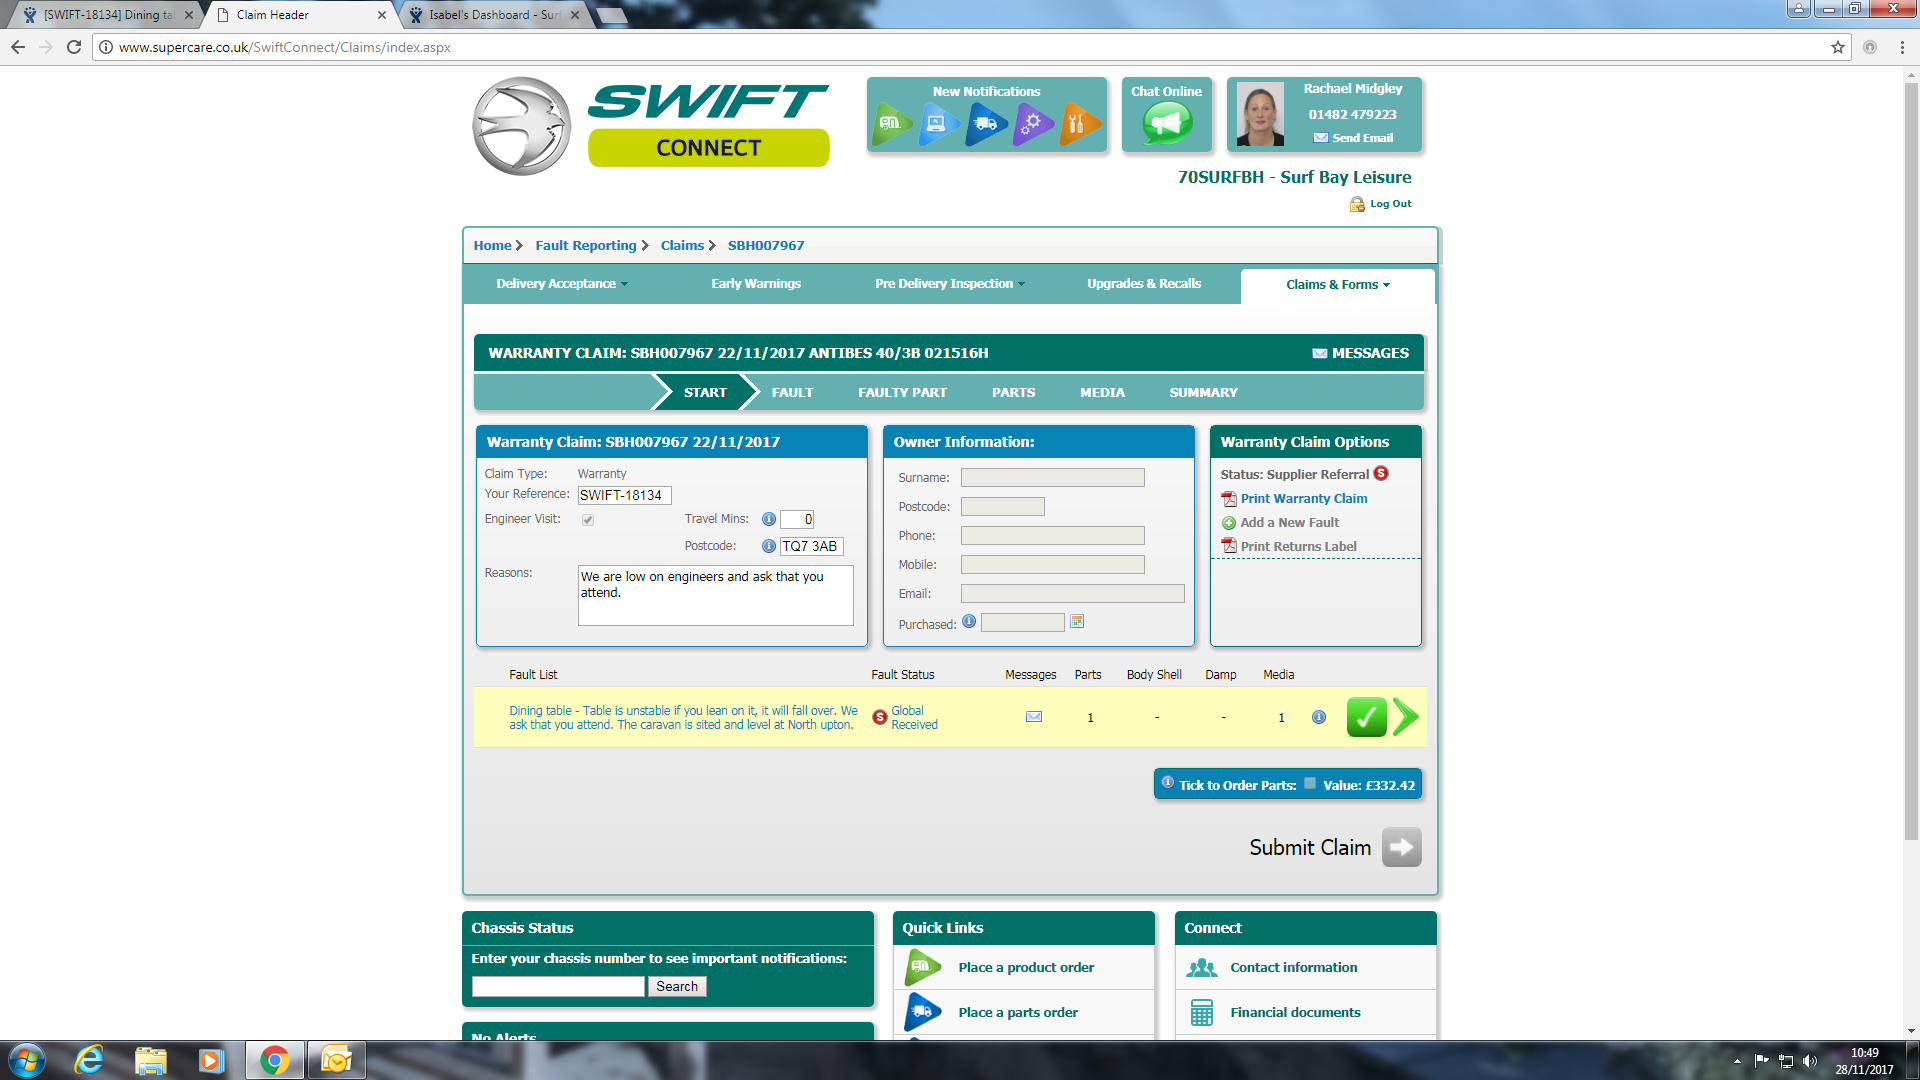
Task: Expand Pre Delivery Inspection dropdown
Action: (949, 284)
